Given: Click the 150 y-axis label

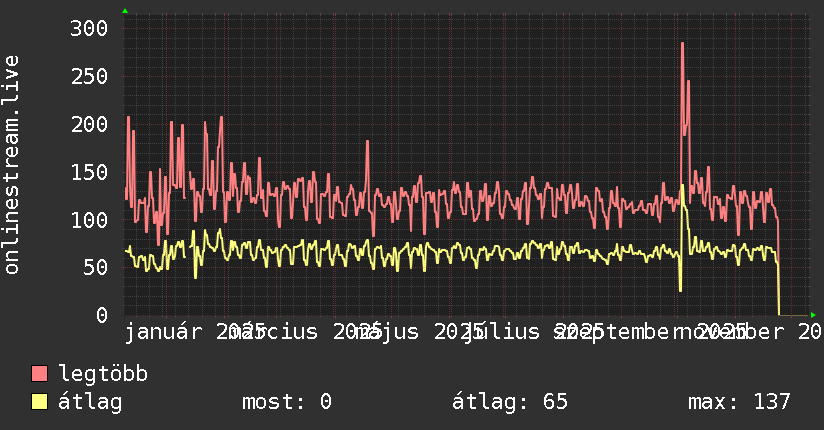Looking at the screenshot, I should tap(89, 172).
